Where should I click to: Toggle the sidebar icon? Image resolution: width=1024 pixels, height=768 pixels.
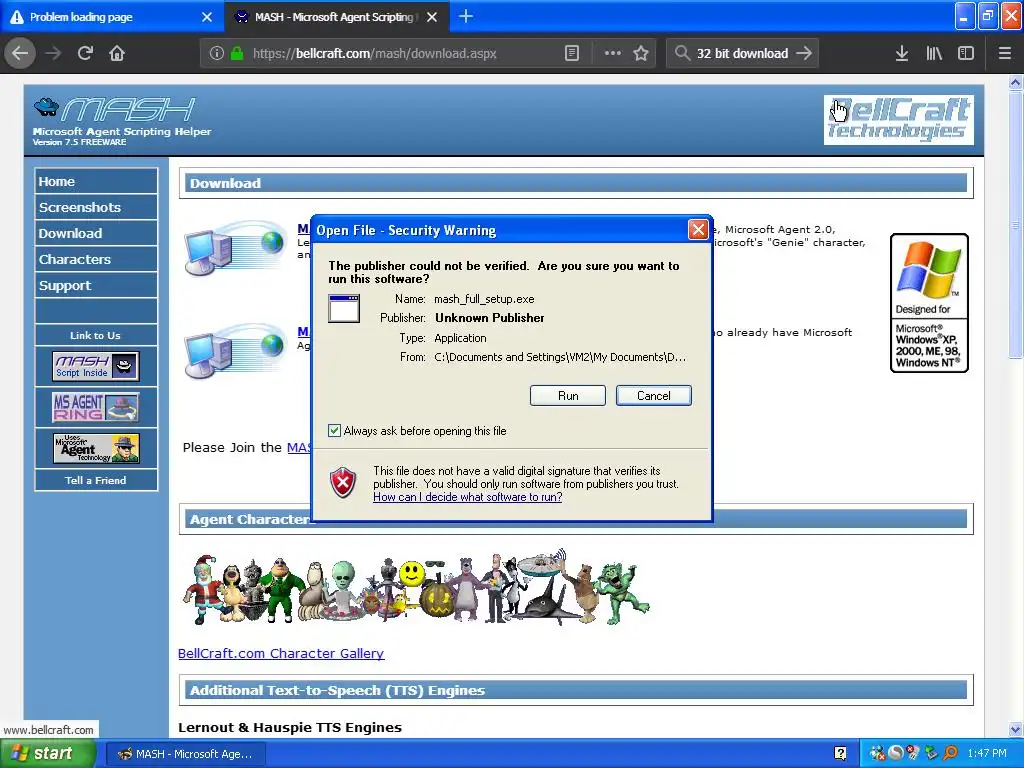coord(966,53)
